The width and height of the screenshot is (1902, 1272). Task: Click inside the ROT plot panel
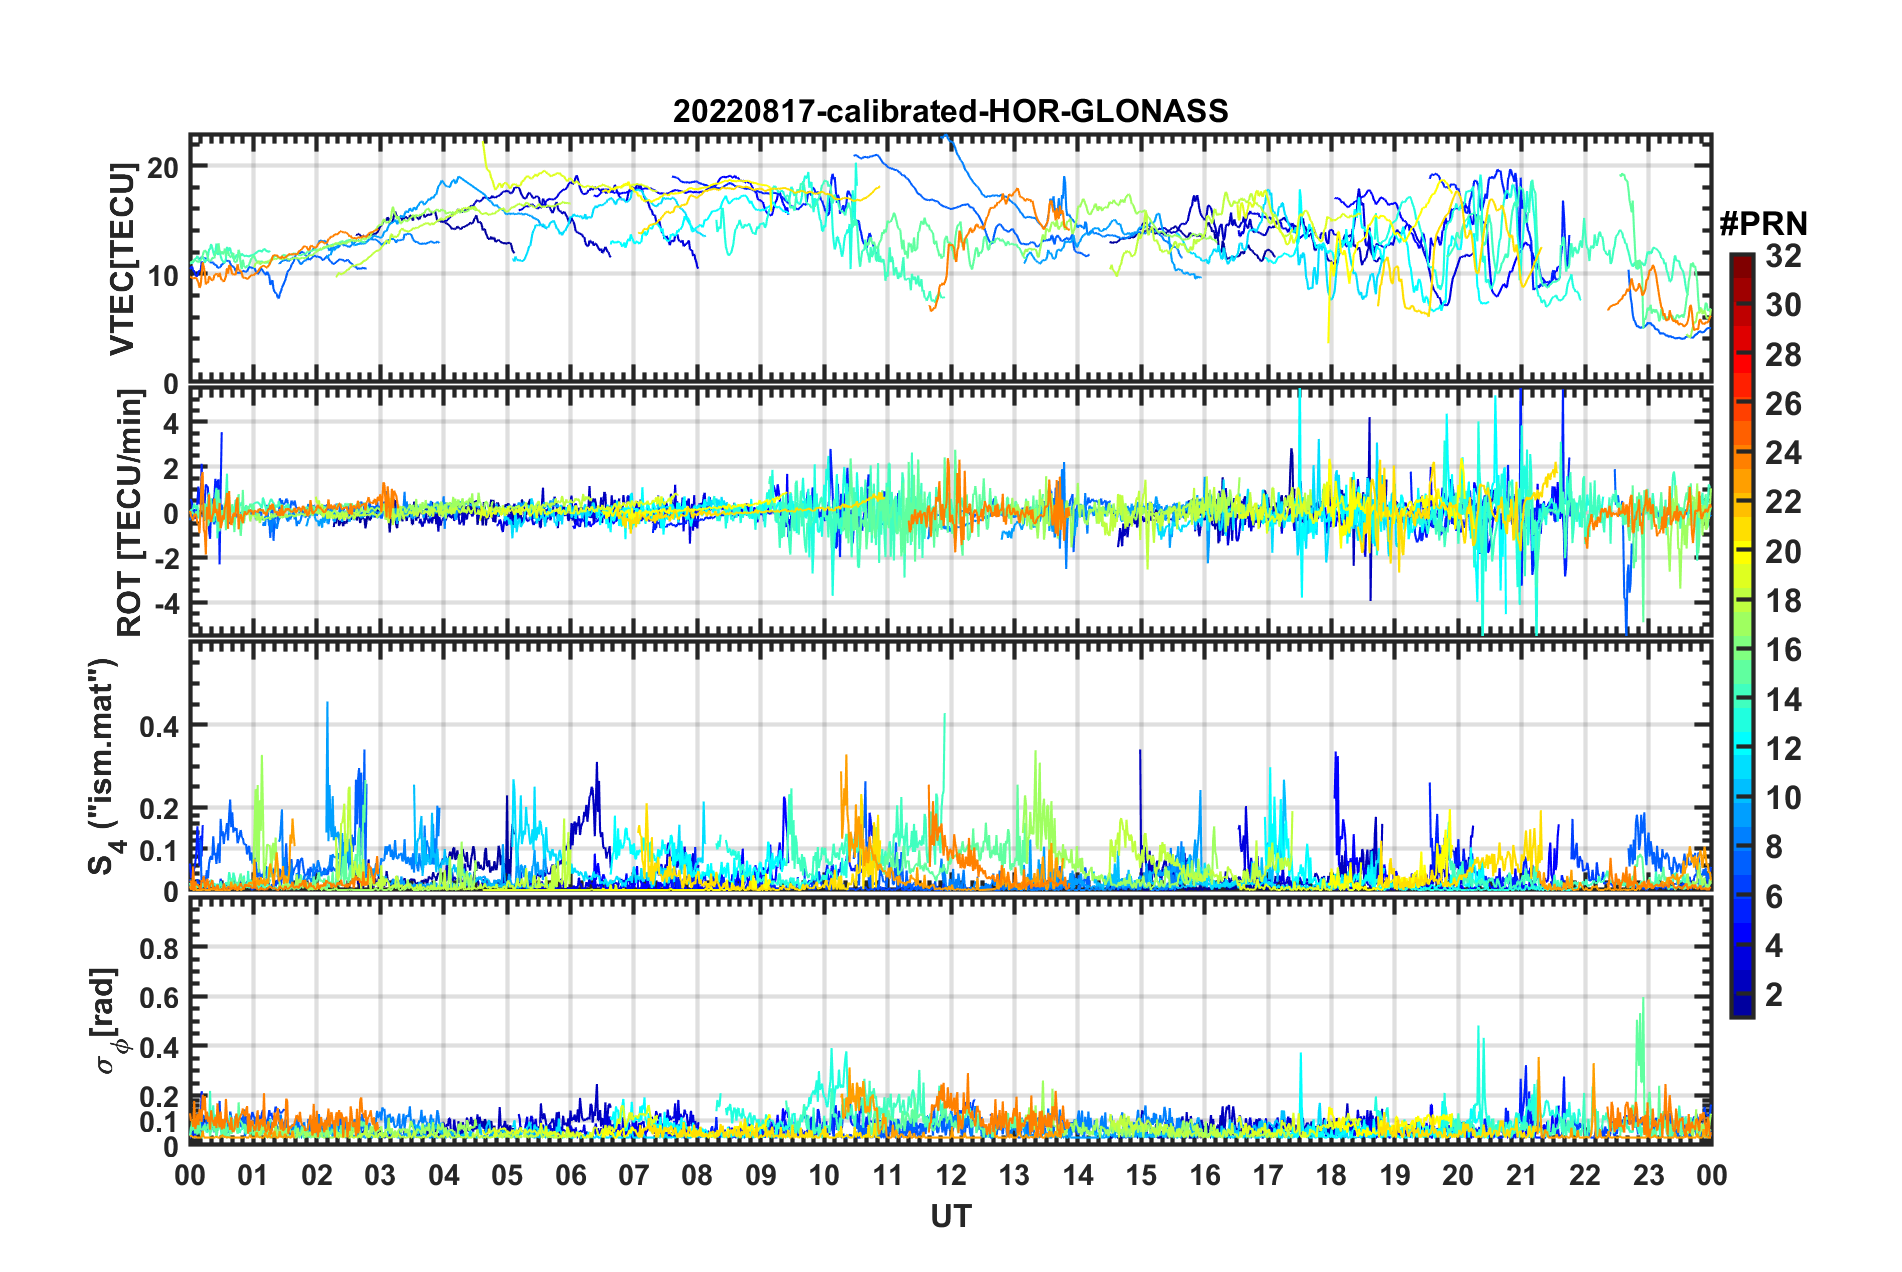[x=950, y=512]
